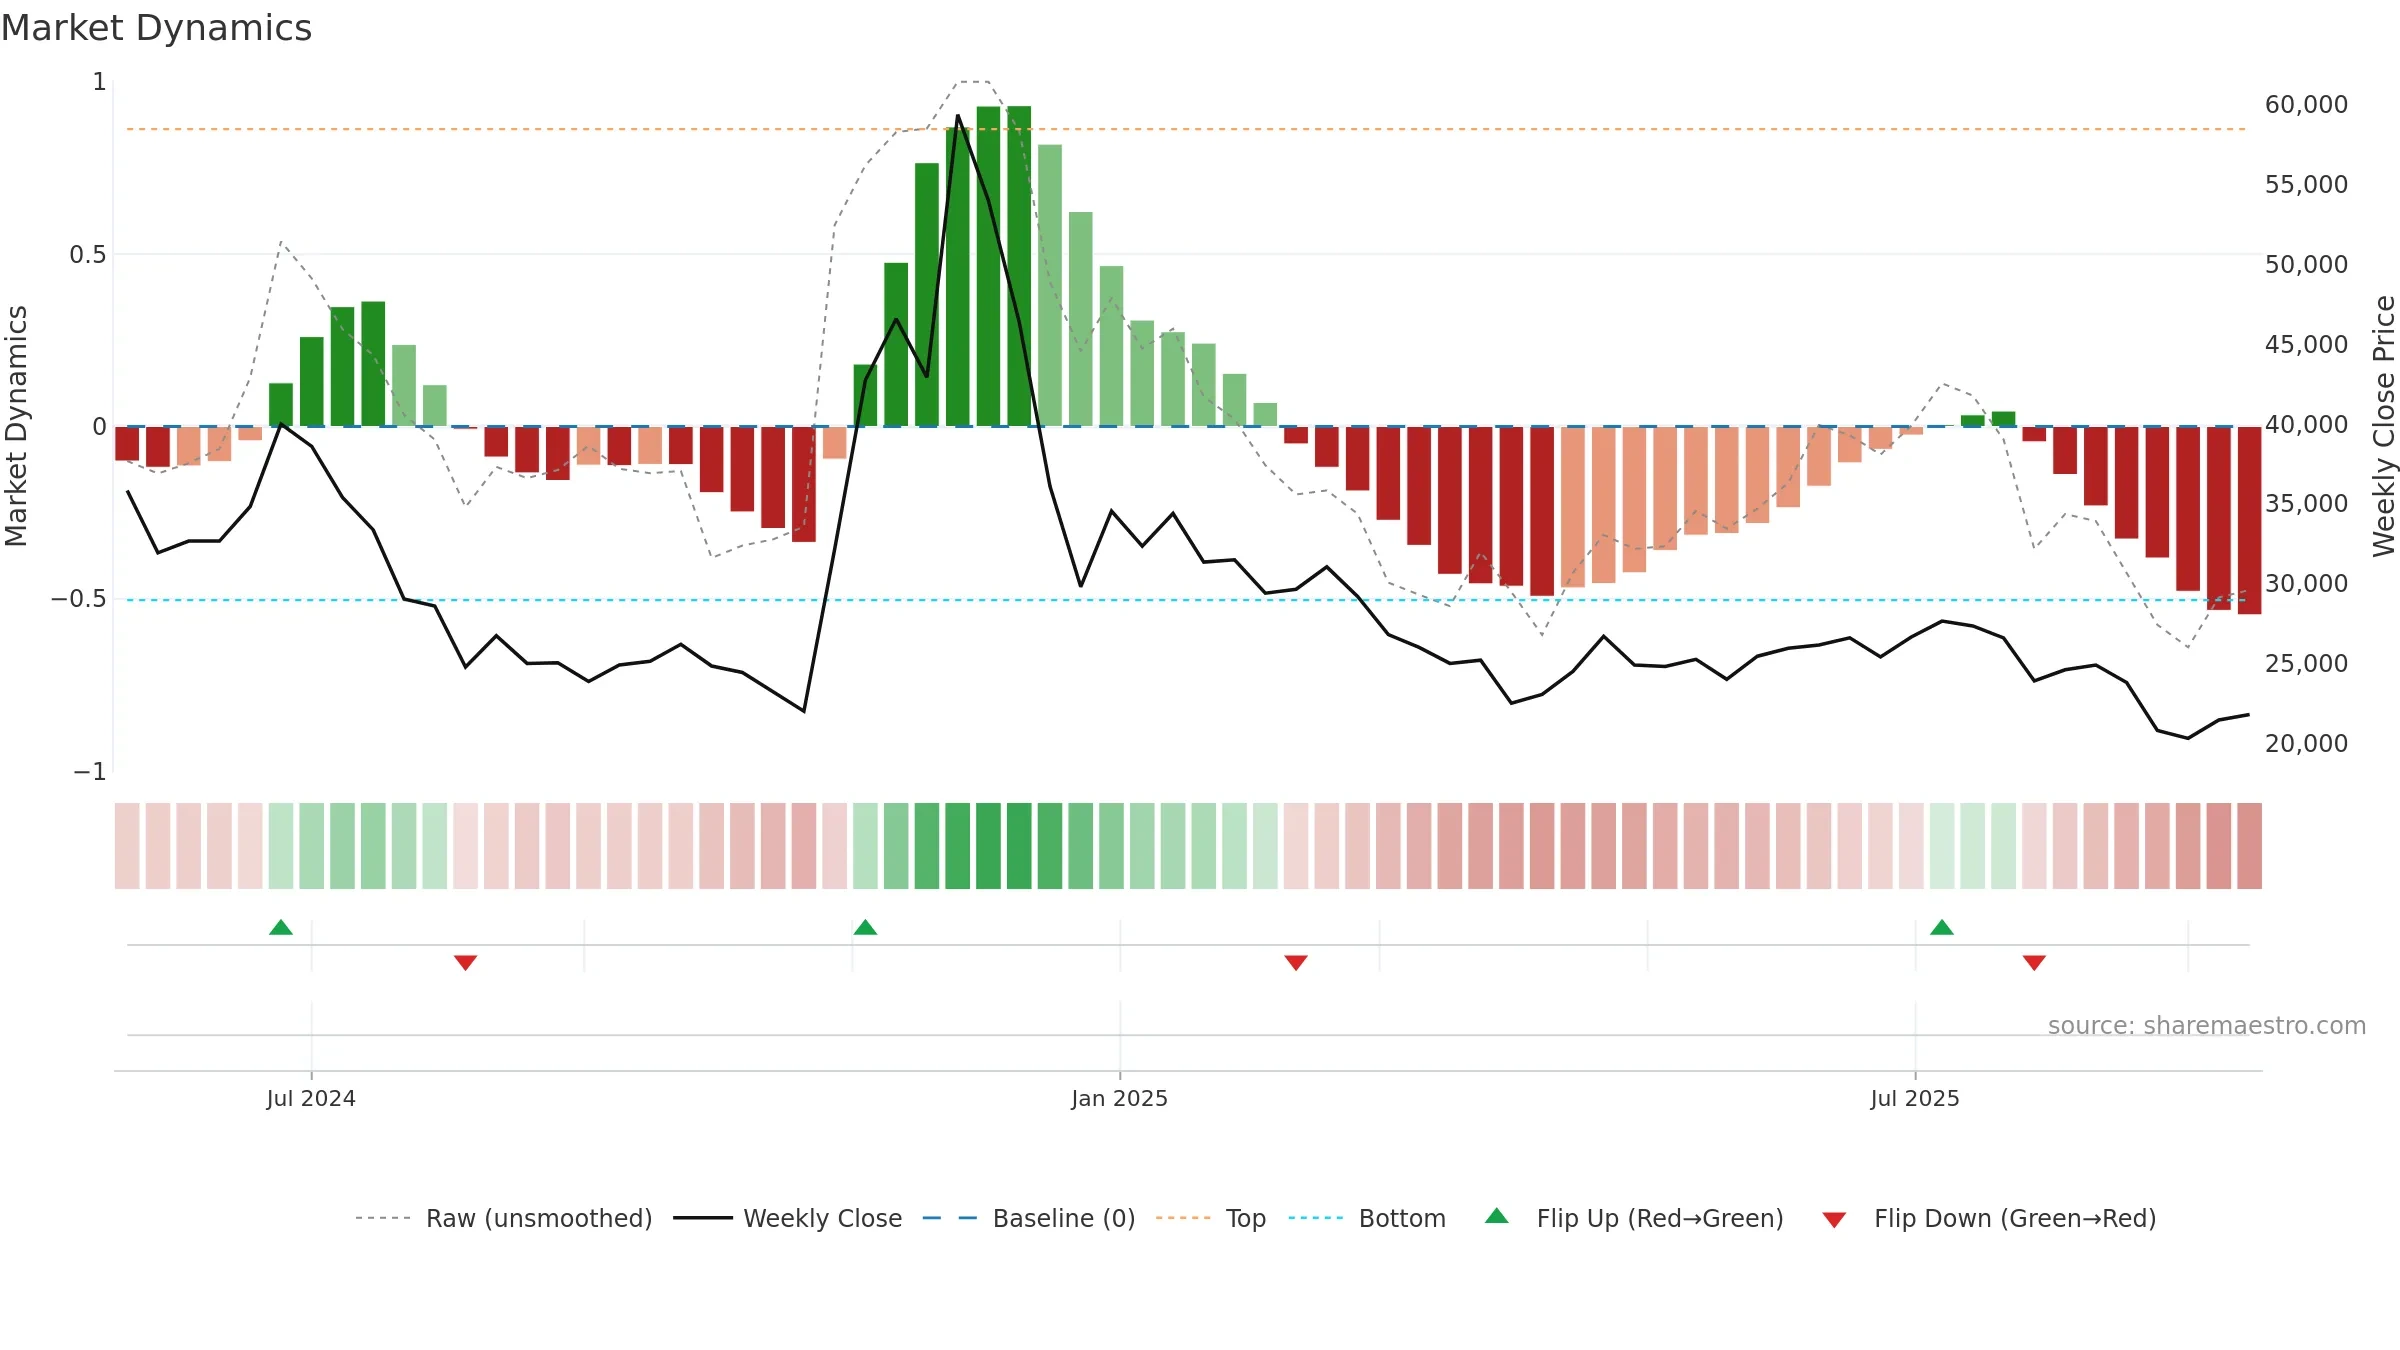
Task: Toggle Flip Up (Red→Green) legend entry
Action: pos(1635,1218)
